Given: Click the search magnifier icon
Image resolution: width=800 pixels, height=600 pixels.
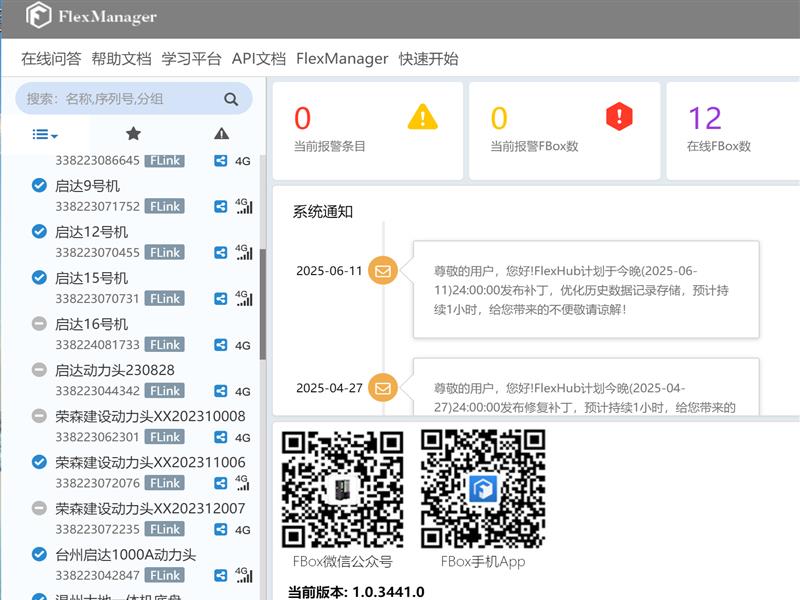Looking at the screenshot, I should click(231, 99).
